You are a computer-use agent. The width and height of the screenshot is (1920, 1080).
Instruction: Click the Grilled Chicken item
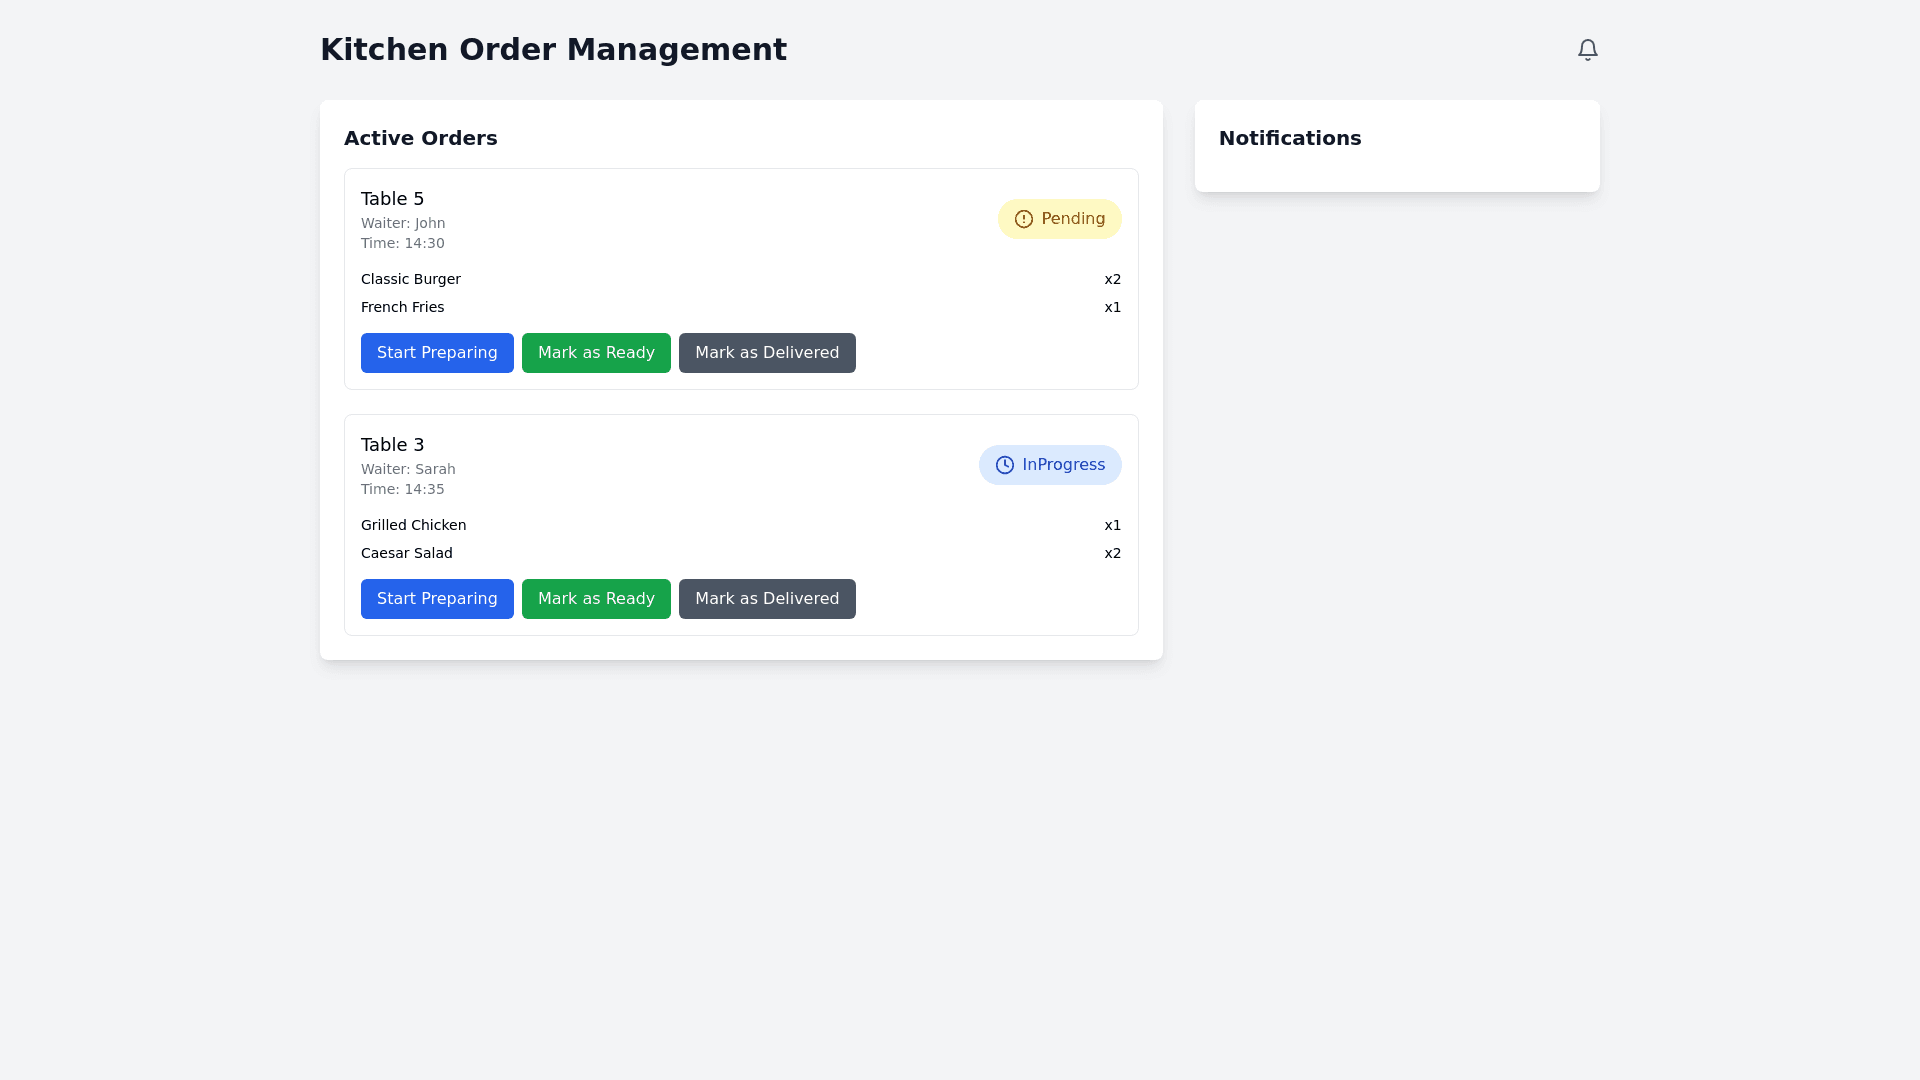click(x=413, y=525)
